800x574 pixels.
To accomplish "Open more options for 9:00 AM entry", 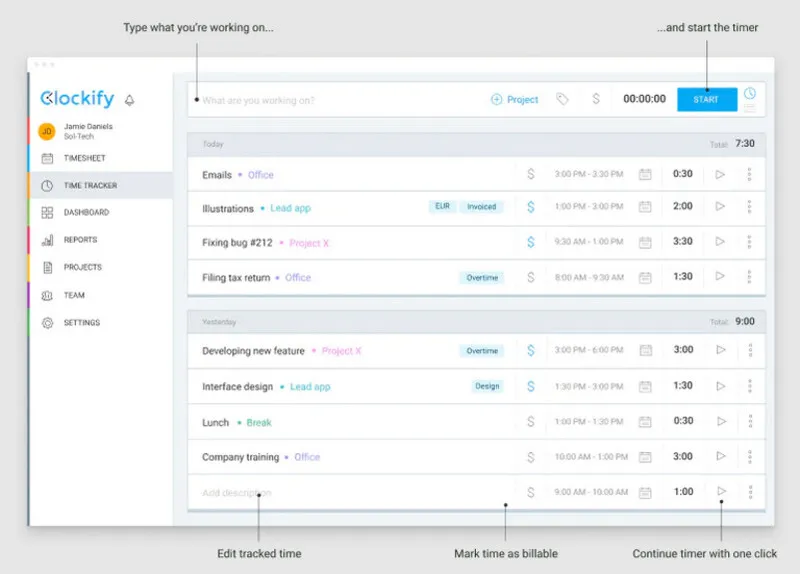I will point(750,492).
